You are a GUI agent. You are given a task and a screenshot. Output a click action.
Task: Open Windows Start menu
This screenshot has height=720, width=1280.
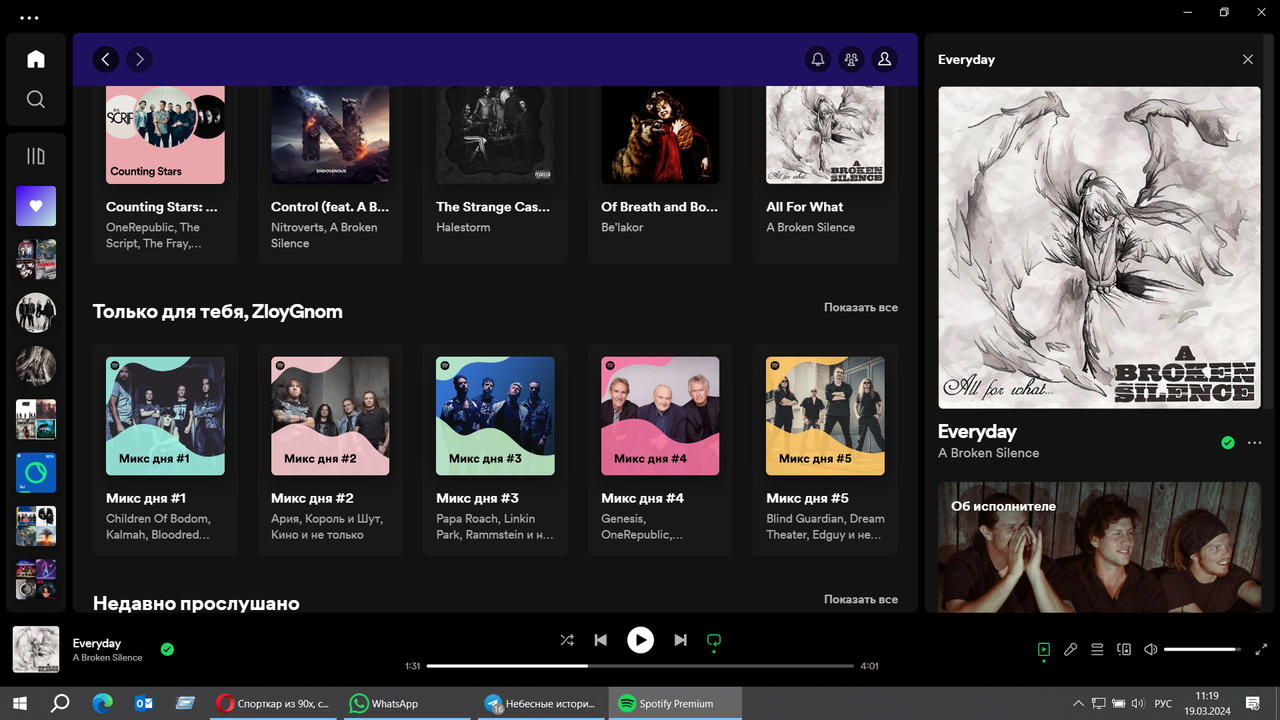[x=19, y=704]
